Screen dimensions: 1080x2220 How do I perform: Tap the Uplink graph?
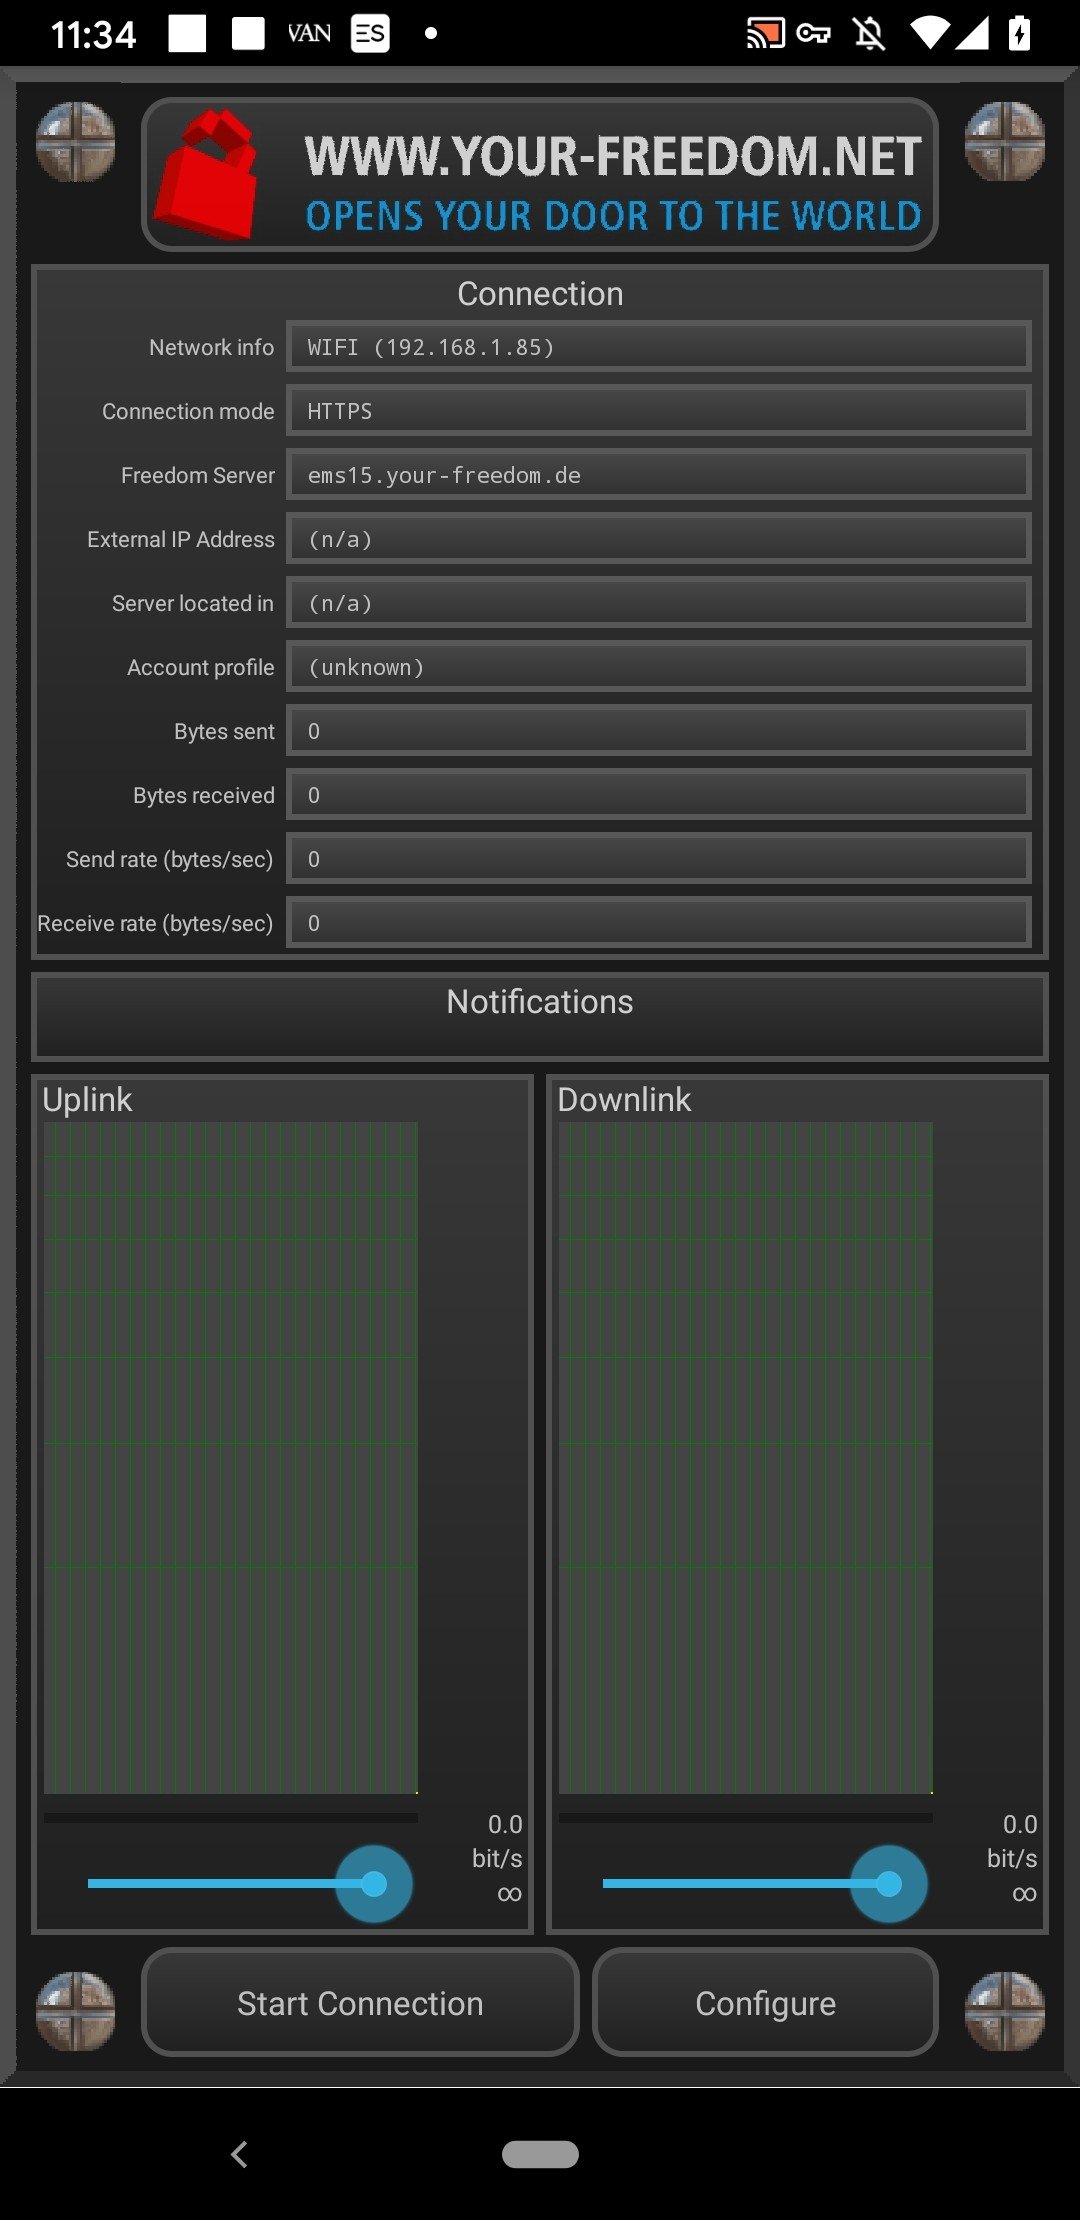click(231, 1458)
